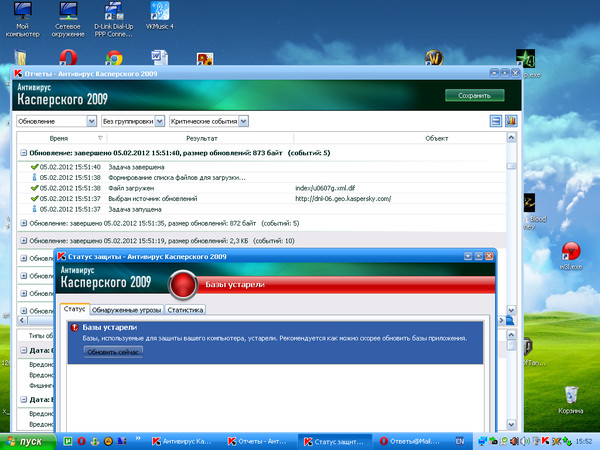Viewport: 600px width, 450px height.
Task: Launch the VKMusic 4 desktop shortcut
Action: click(160, 16)
